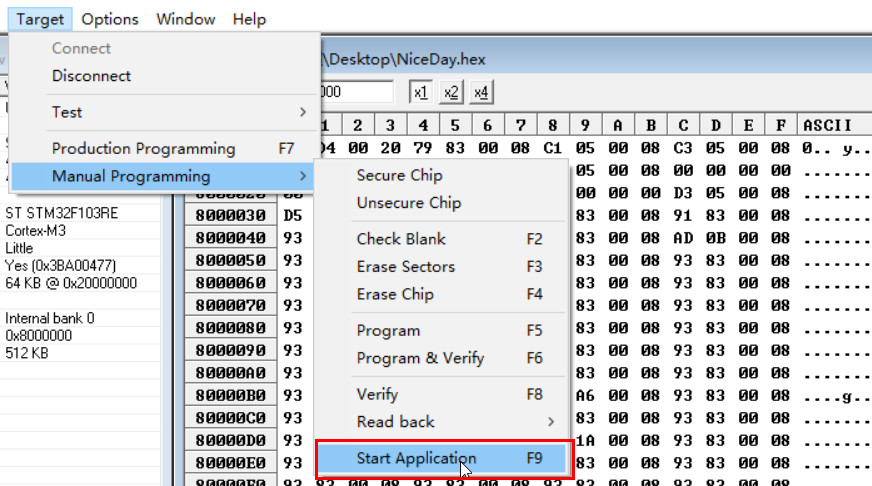
Task: Click column header C in the hex table
Action: (x=683, y=126)
